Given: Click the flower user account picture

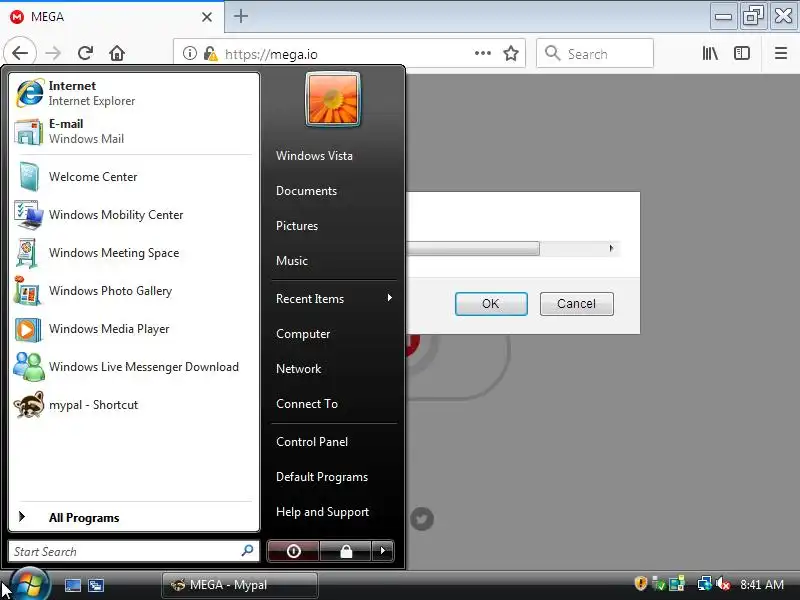Looking at the screenshot, I should (333, 99).
